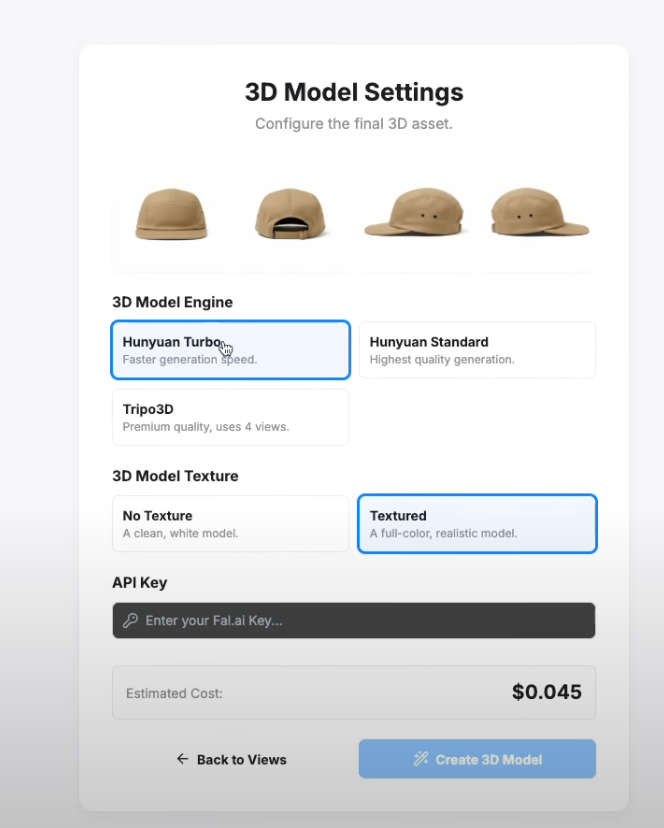Viewport: 664px width, 828px height.
Task: Select the front-view cap thumbnail
Action: tap(171, 213)
